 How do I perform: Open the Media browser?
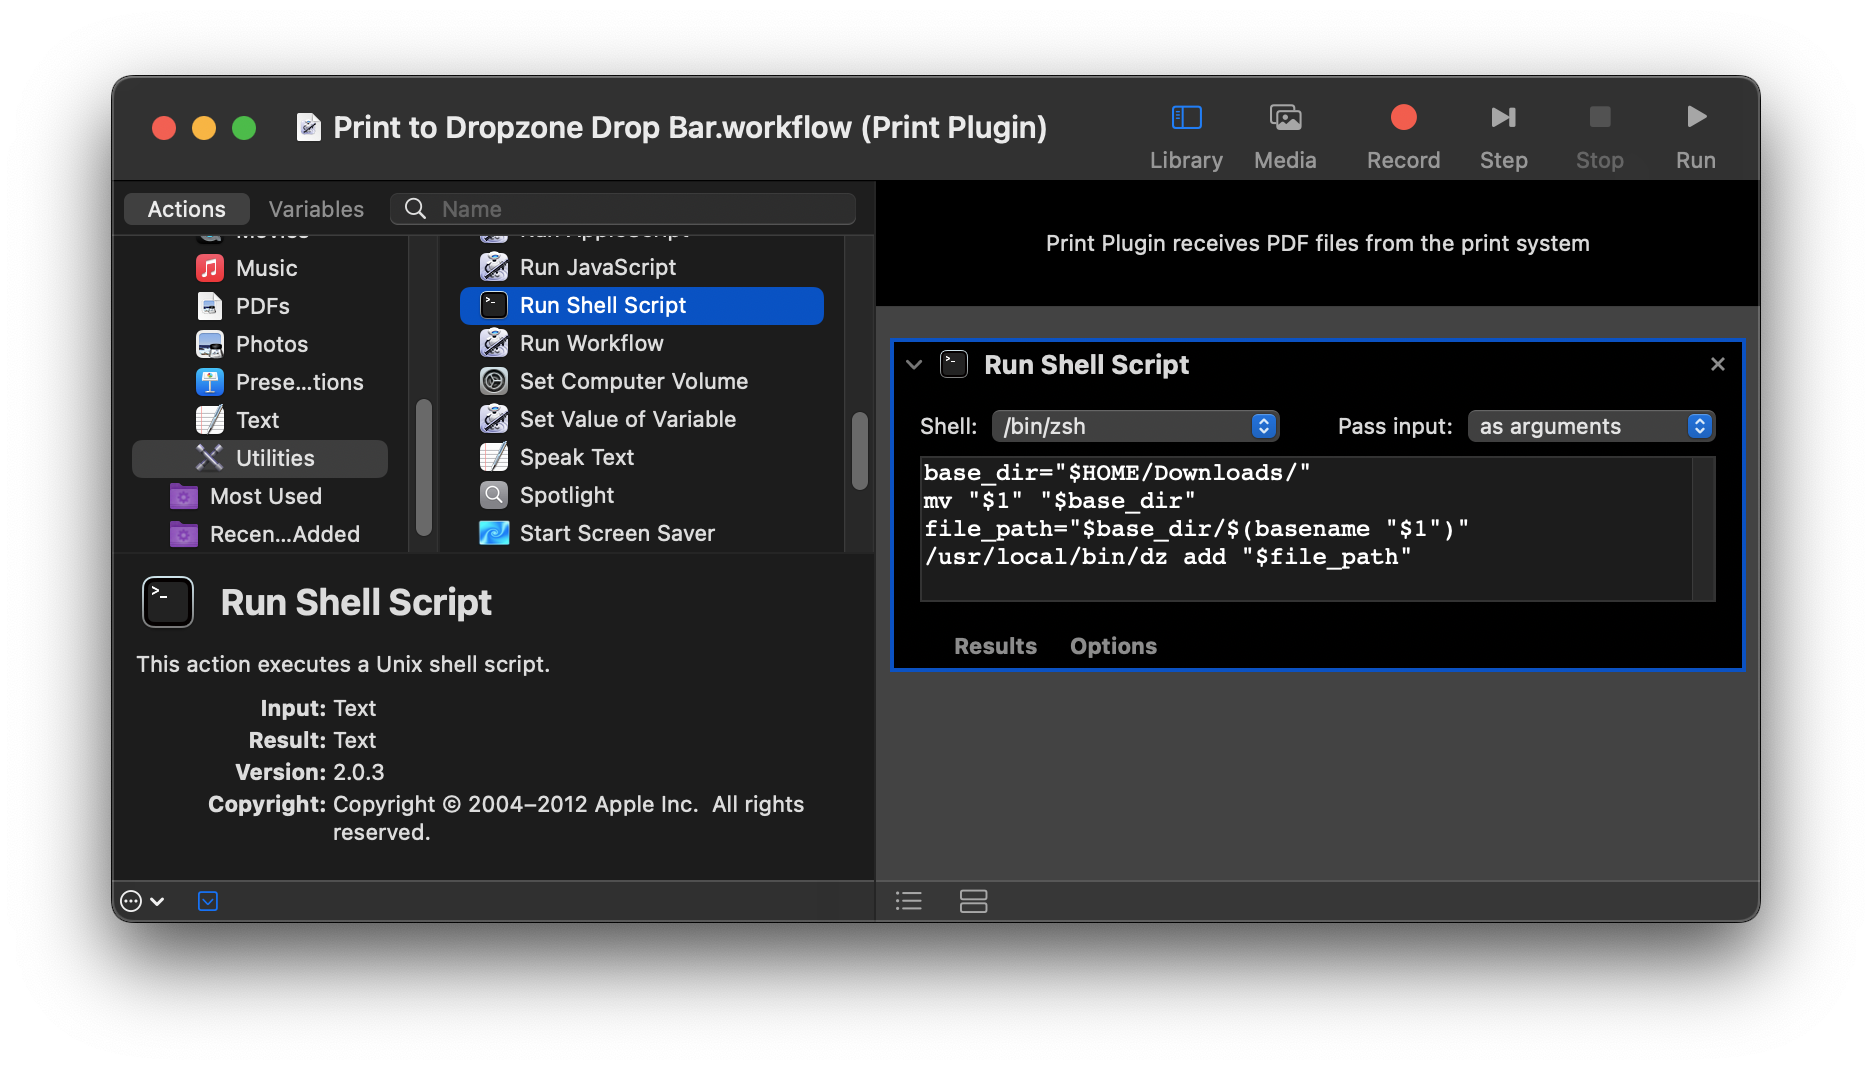(x=1285, y=137)
